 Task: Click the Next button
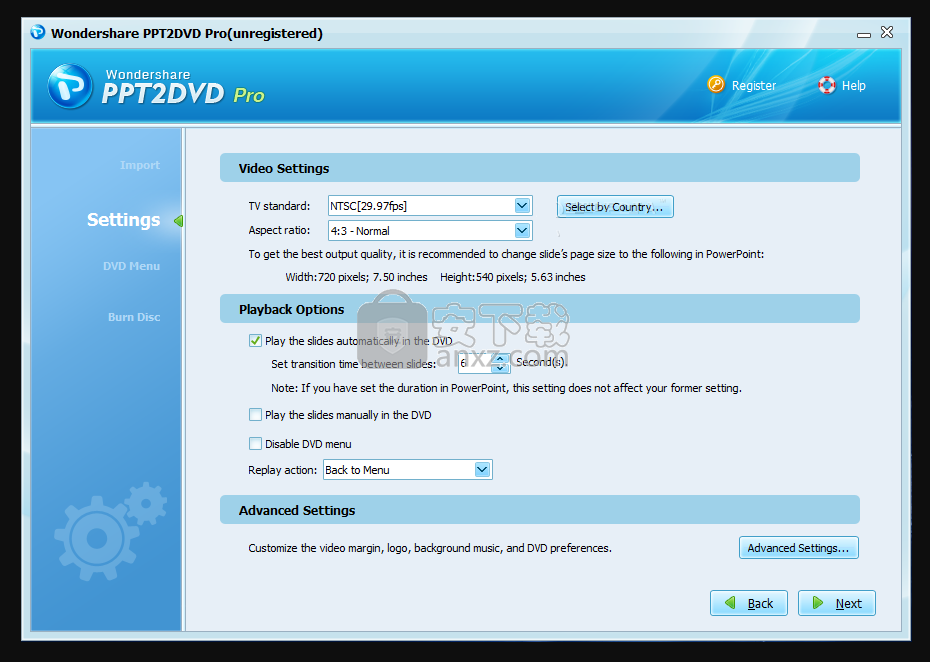point(836,603)
